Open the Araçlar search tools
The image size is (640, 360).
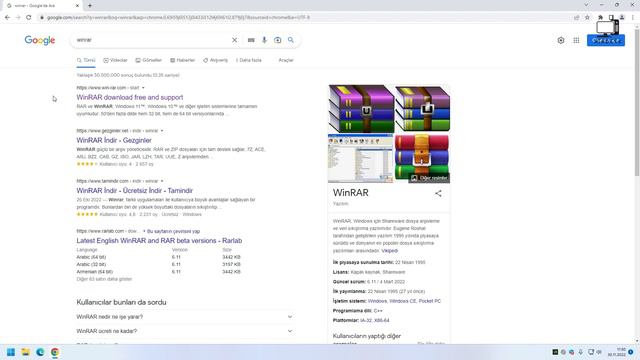tap(286, 60)
